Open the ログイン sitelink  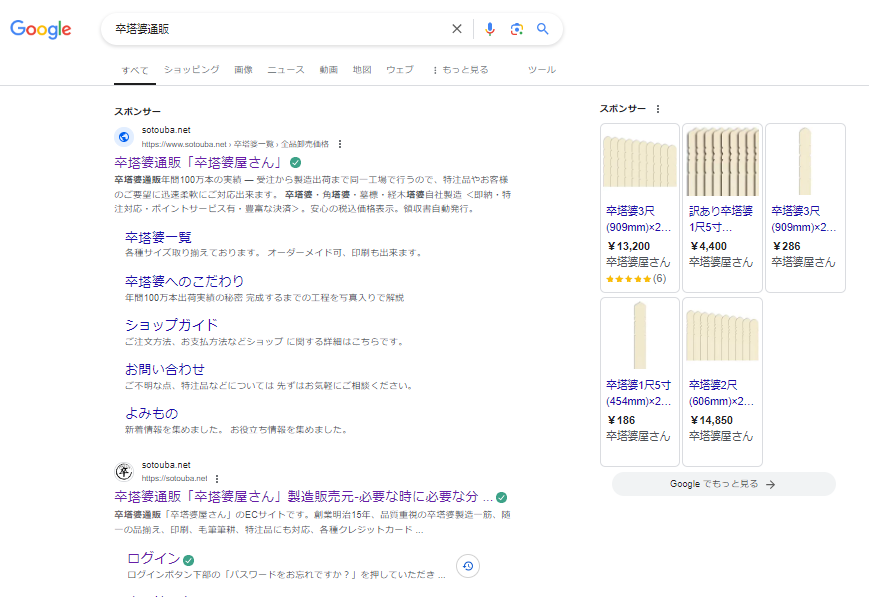154,559
